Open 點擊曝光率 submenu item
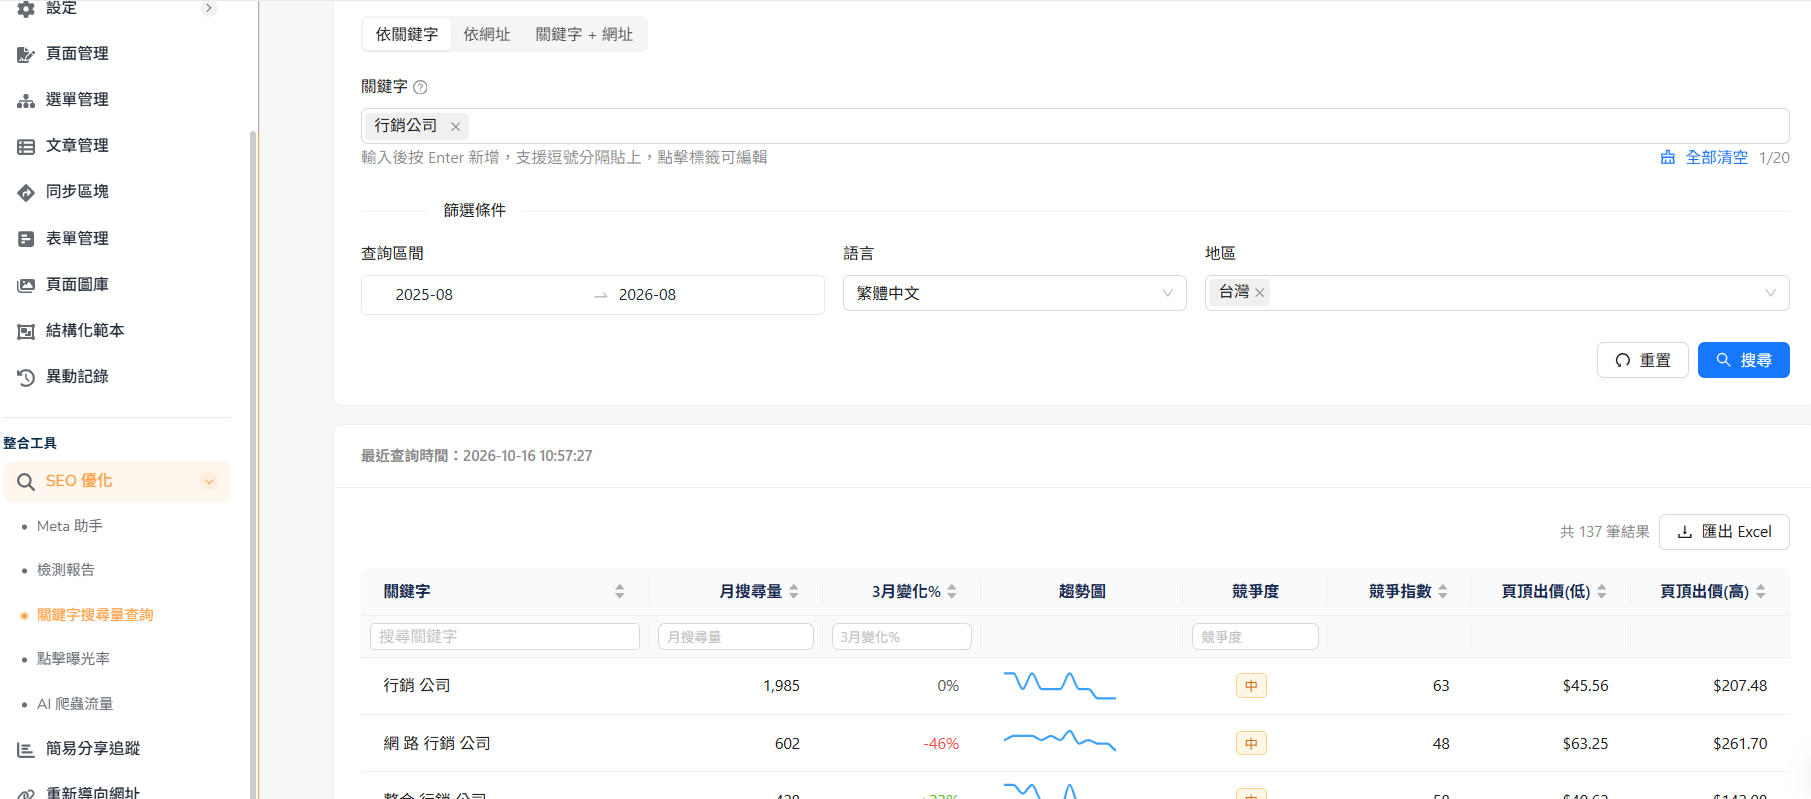1811x799 pixels. tap(74, 659)
